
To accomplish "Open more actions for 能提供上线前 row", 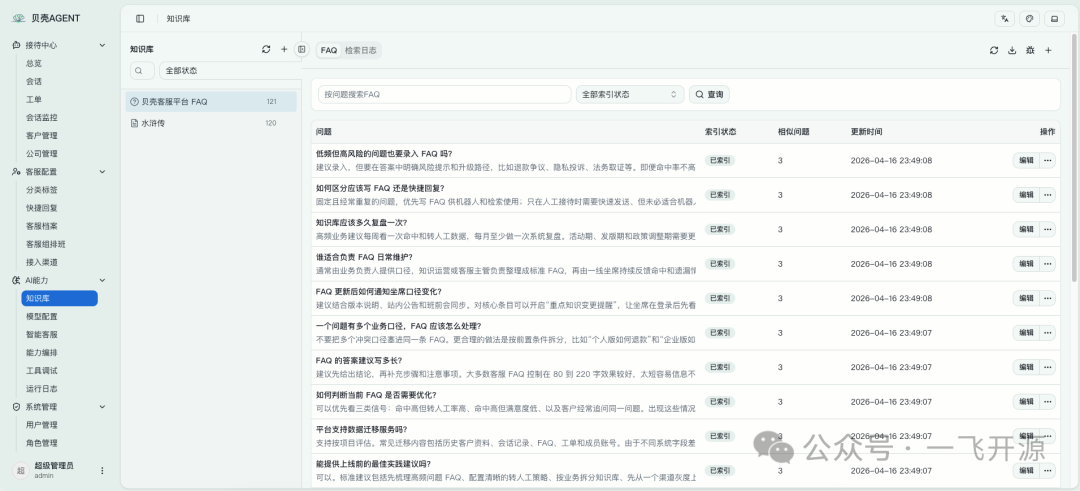I will [1048, 470].
